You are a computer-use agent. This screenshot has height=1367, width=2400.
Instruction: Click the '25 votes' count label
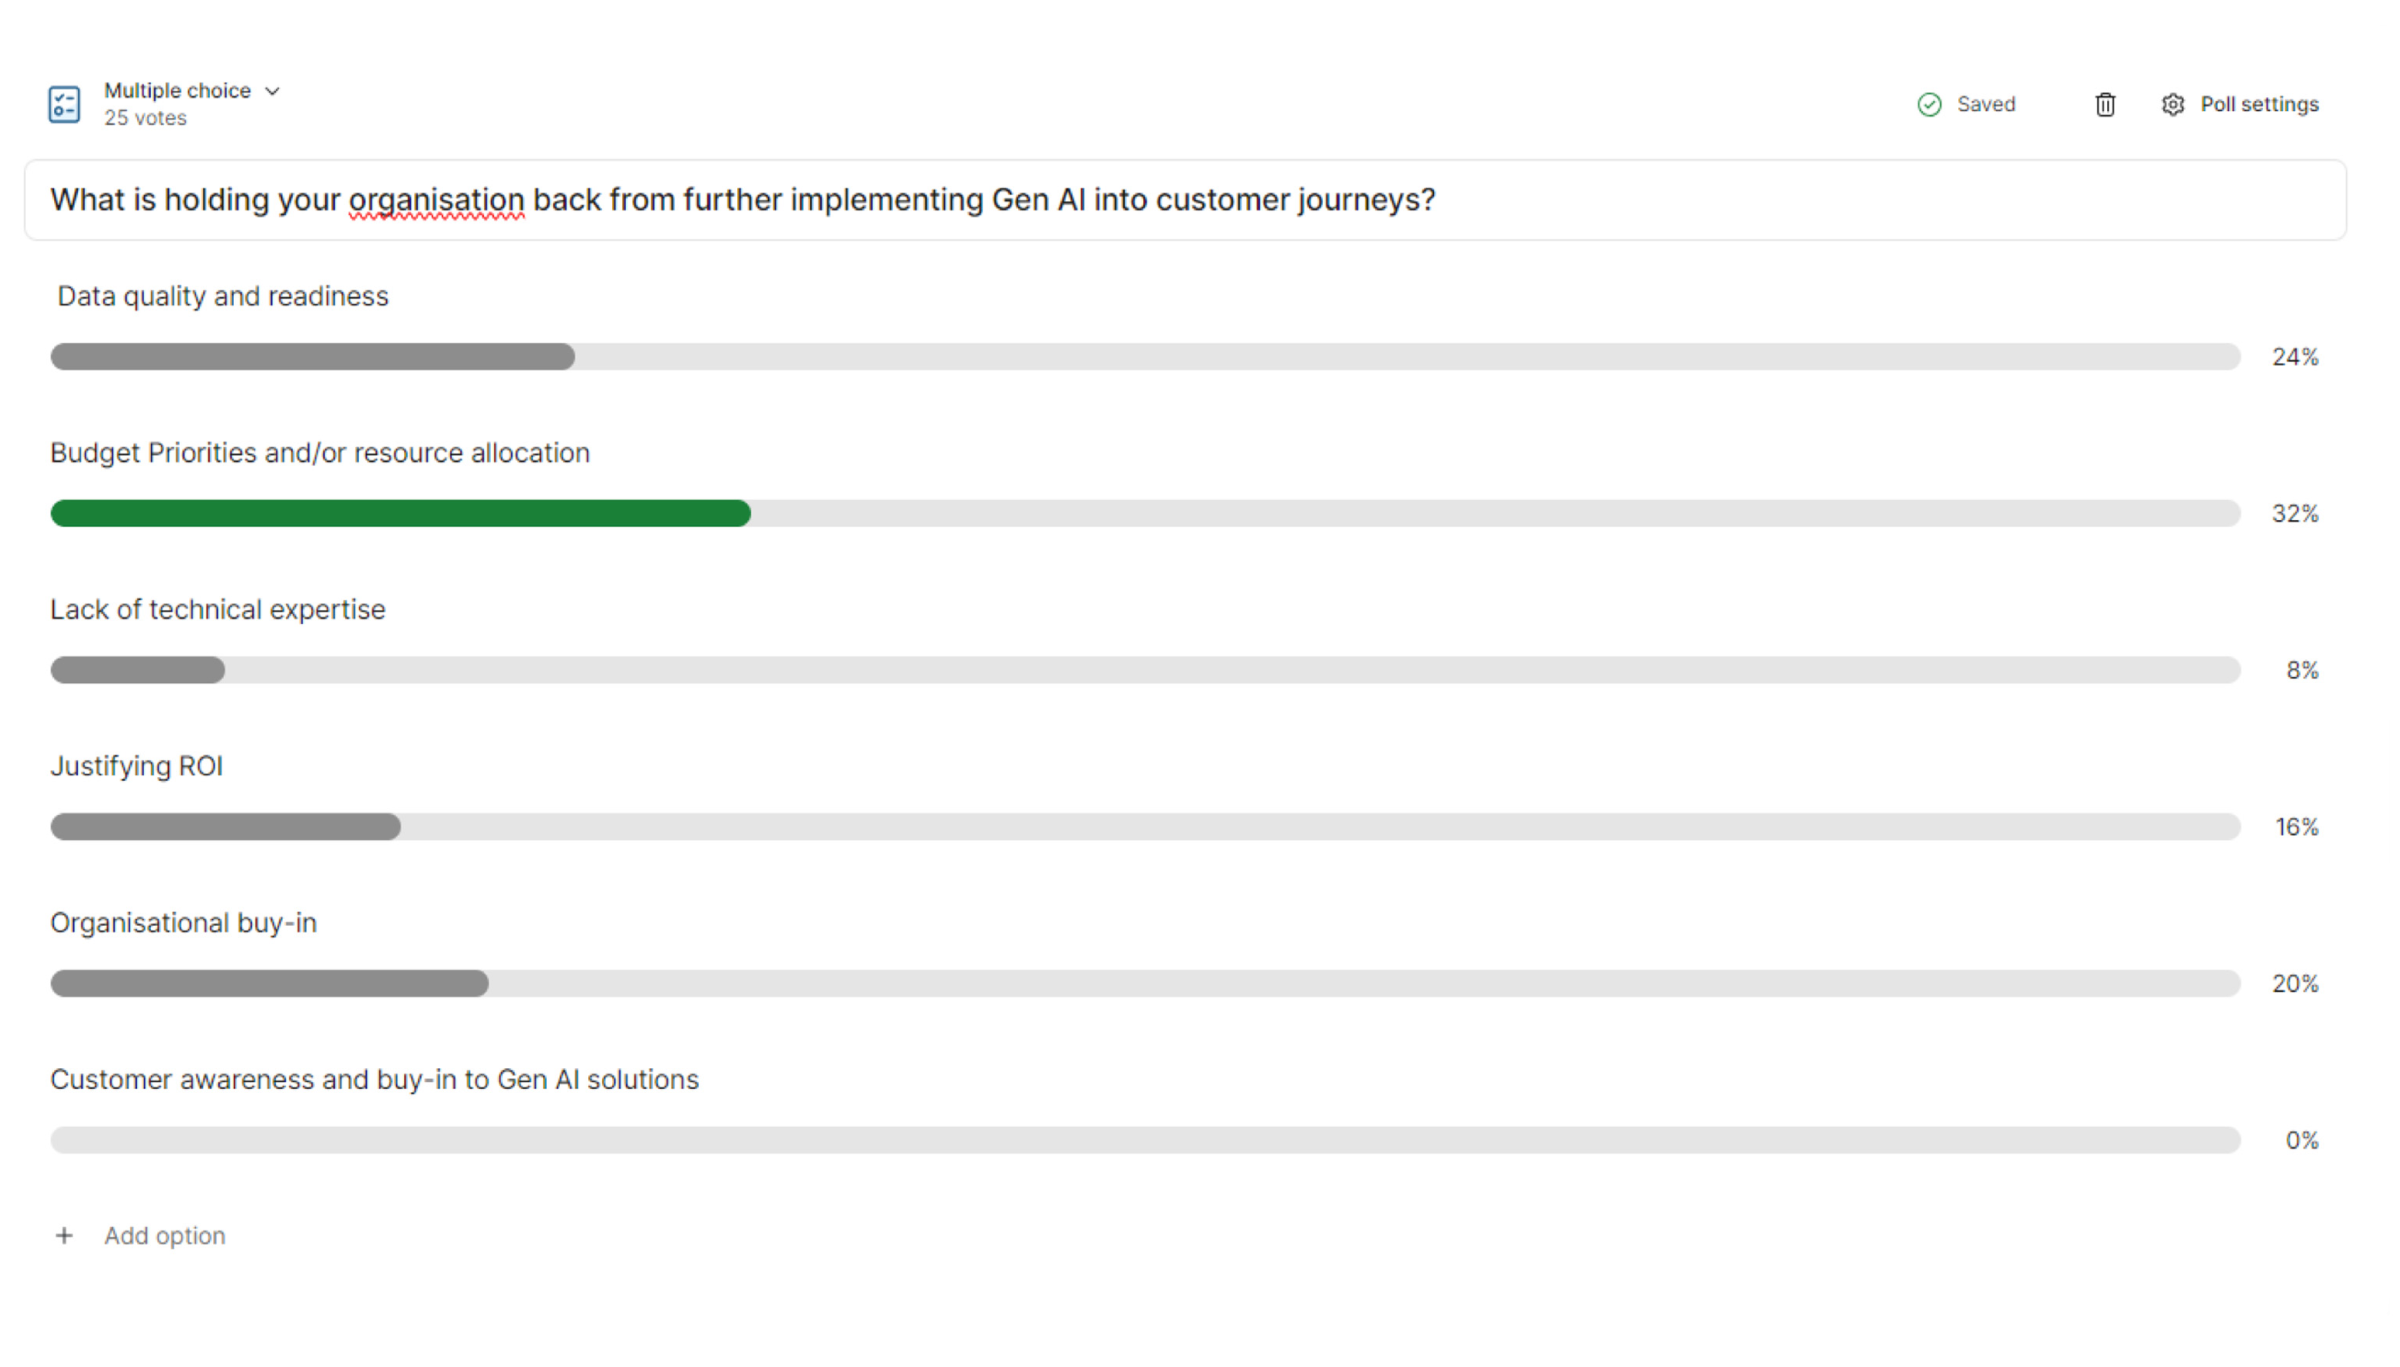pos(145,118)
